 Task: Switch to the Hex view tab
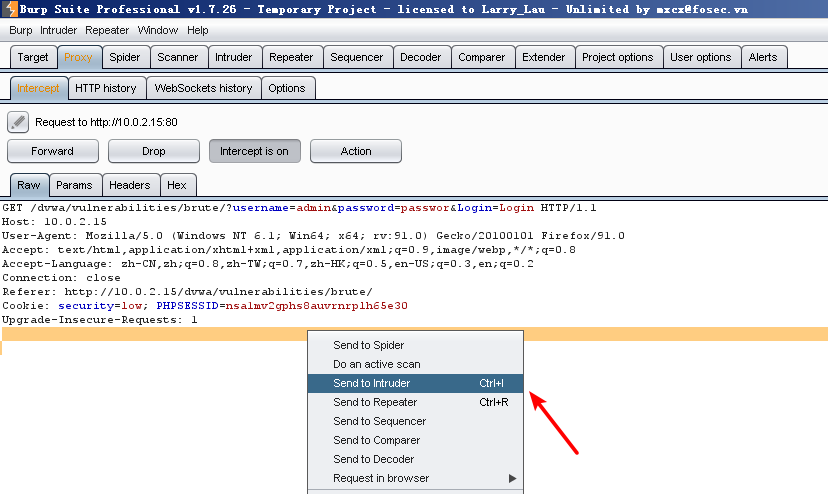(177, 185)
